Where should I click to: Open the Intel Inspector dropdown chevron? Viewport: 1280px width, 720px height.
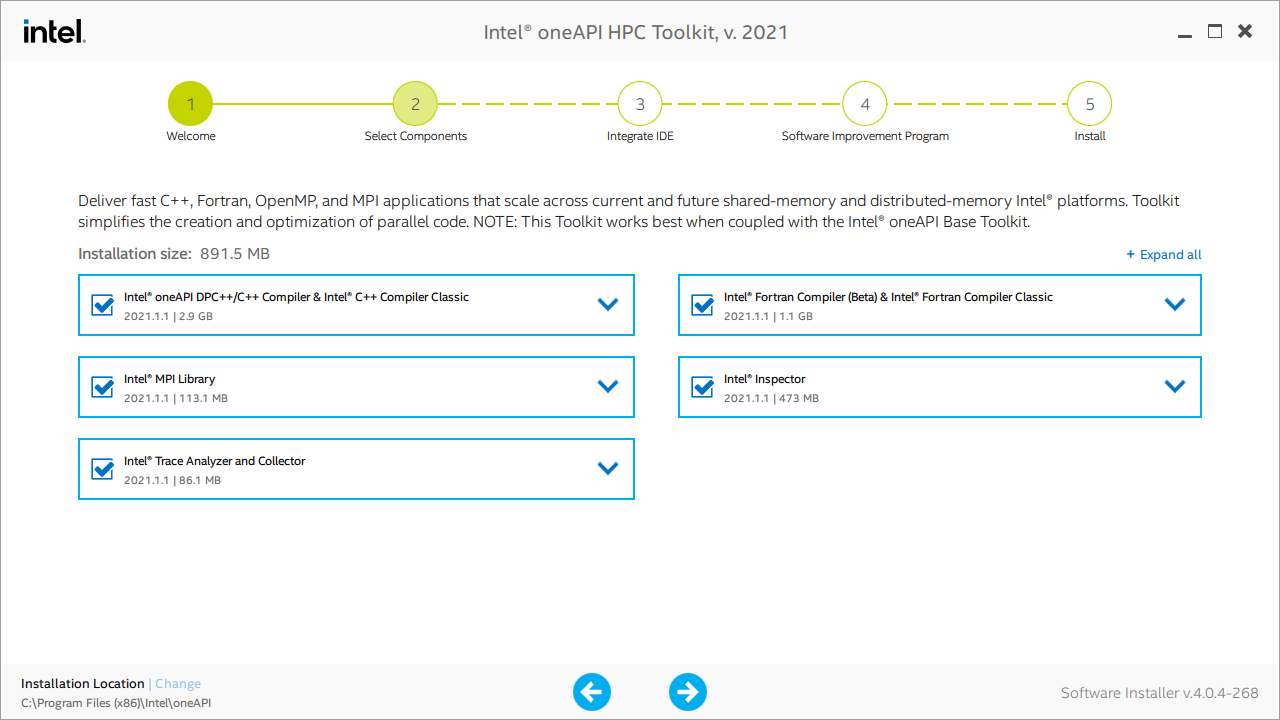1175,387
